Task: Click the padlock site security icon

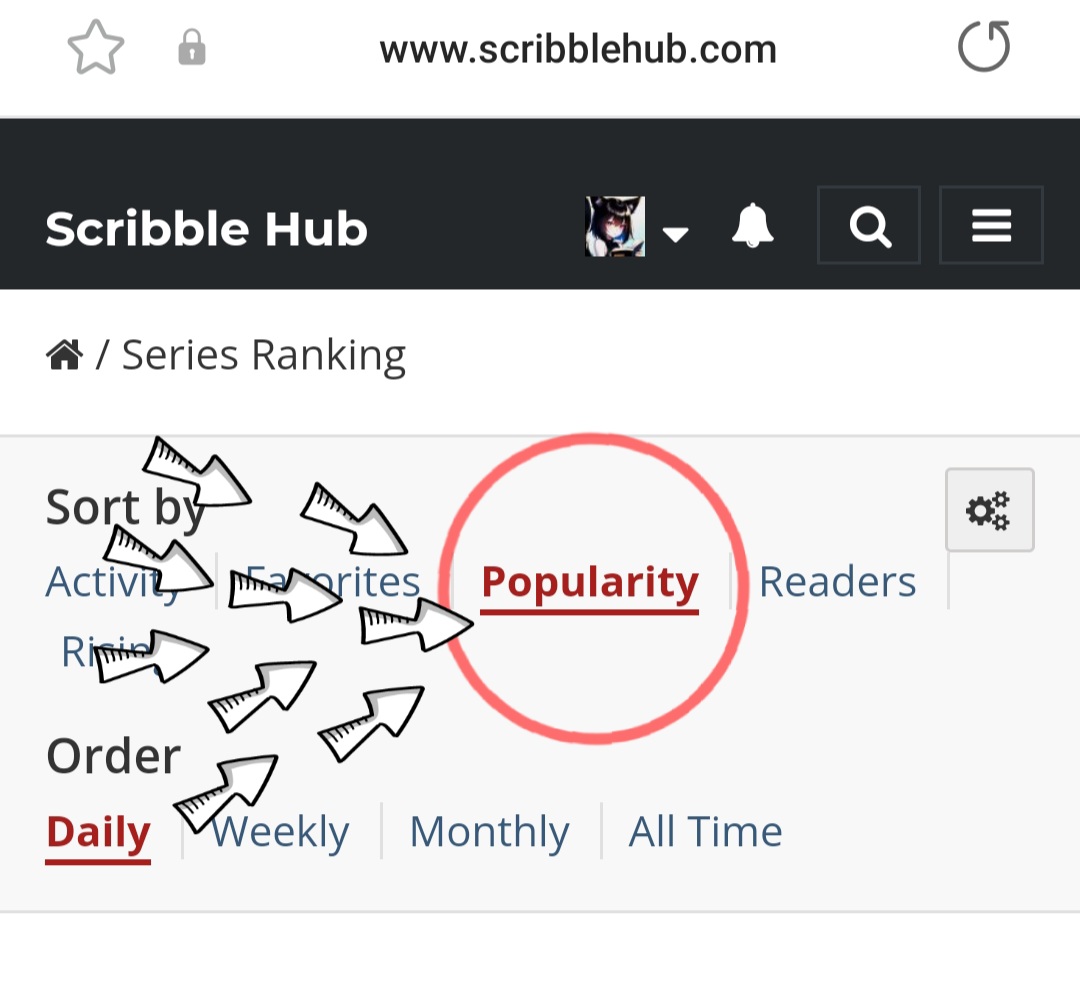Action: pos(191,48)
